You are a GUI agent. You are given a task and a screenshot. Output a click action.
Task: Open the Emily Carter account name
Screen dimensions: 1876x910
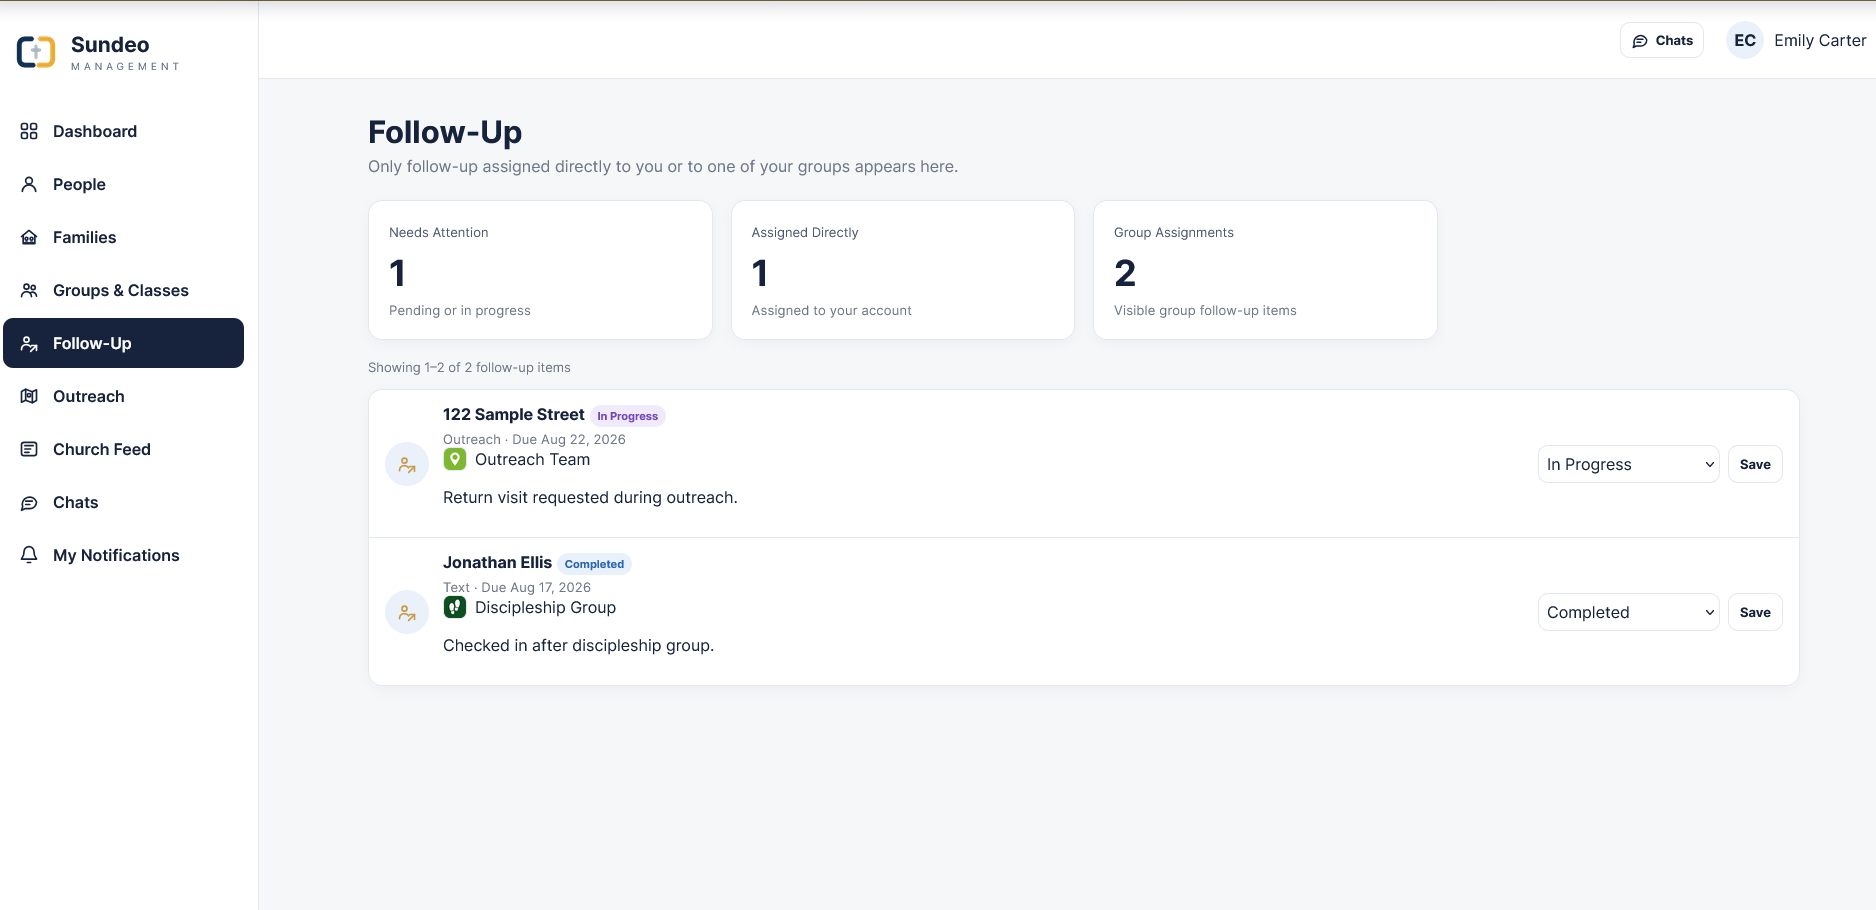point(1820,40)
